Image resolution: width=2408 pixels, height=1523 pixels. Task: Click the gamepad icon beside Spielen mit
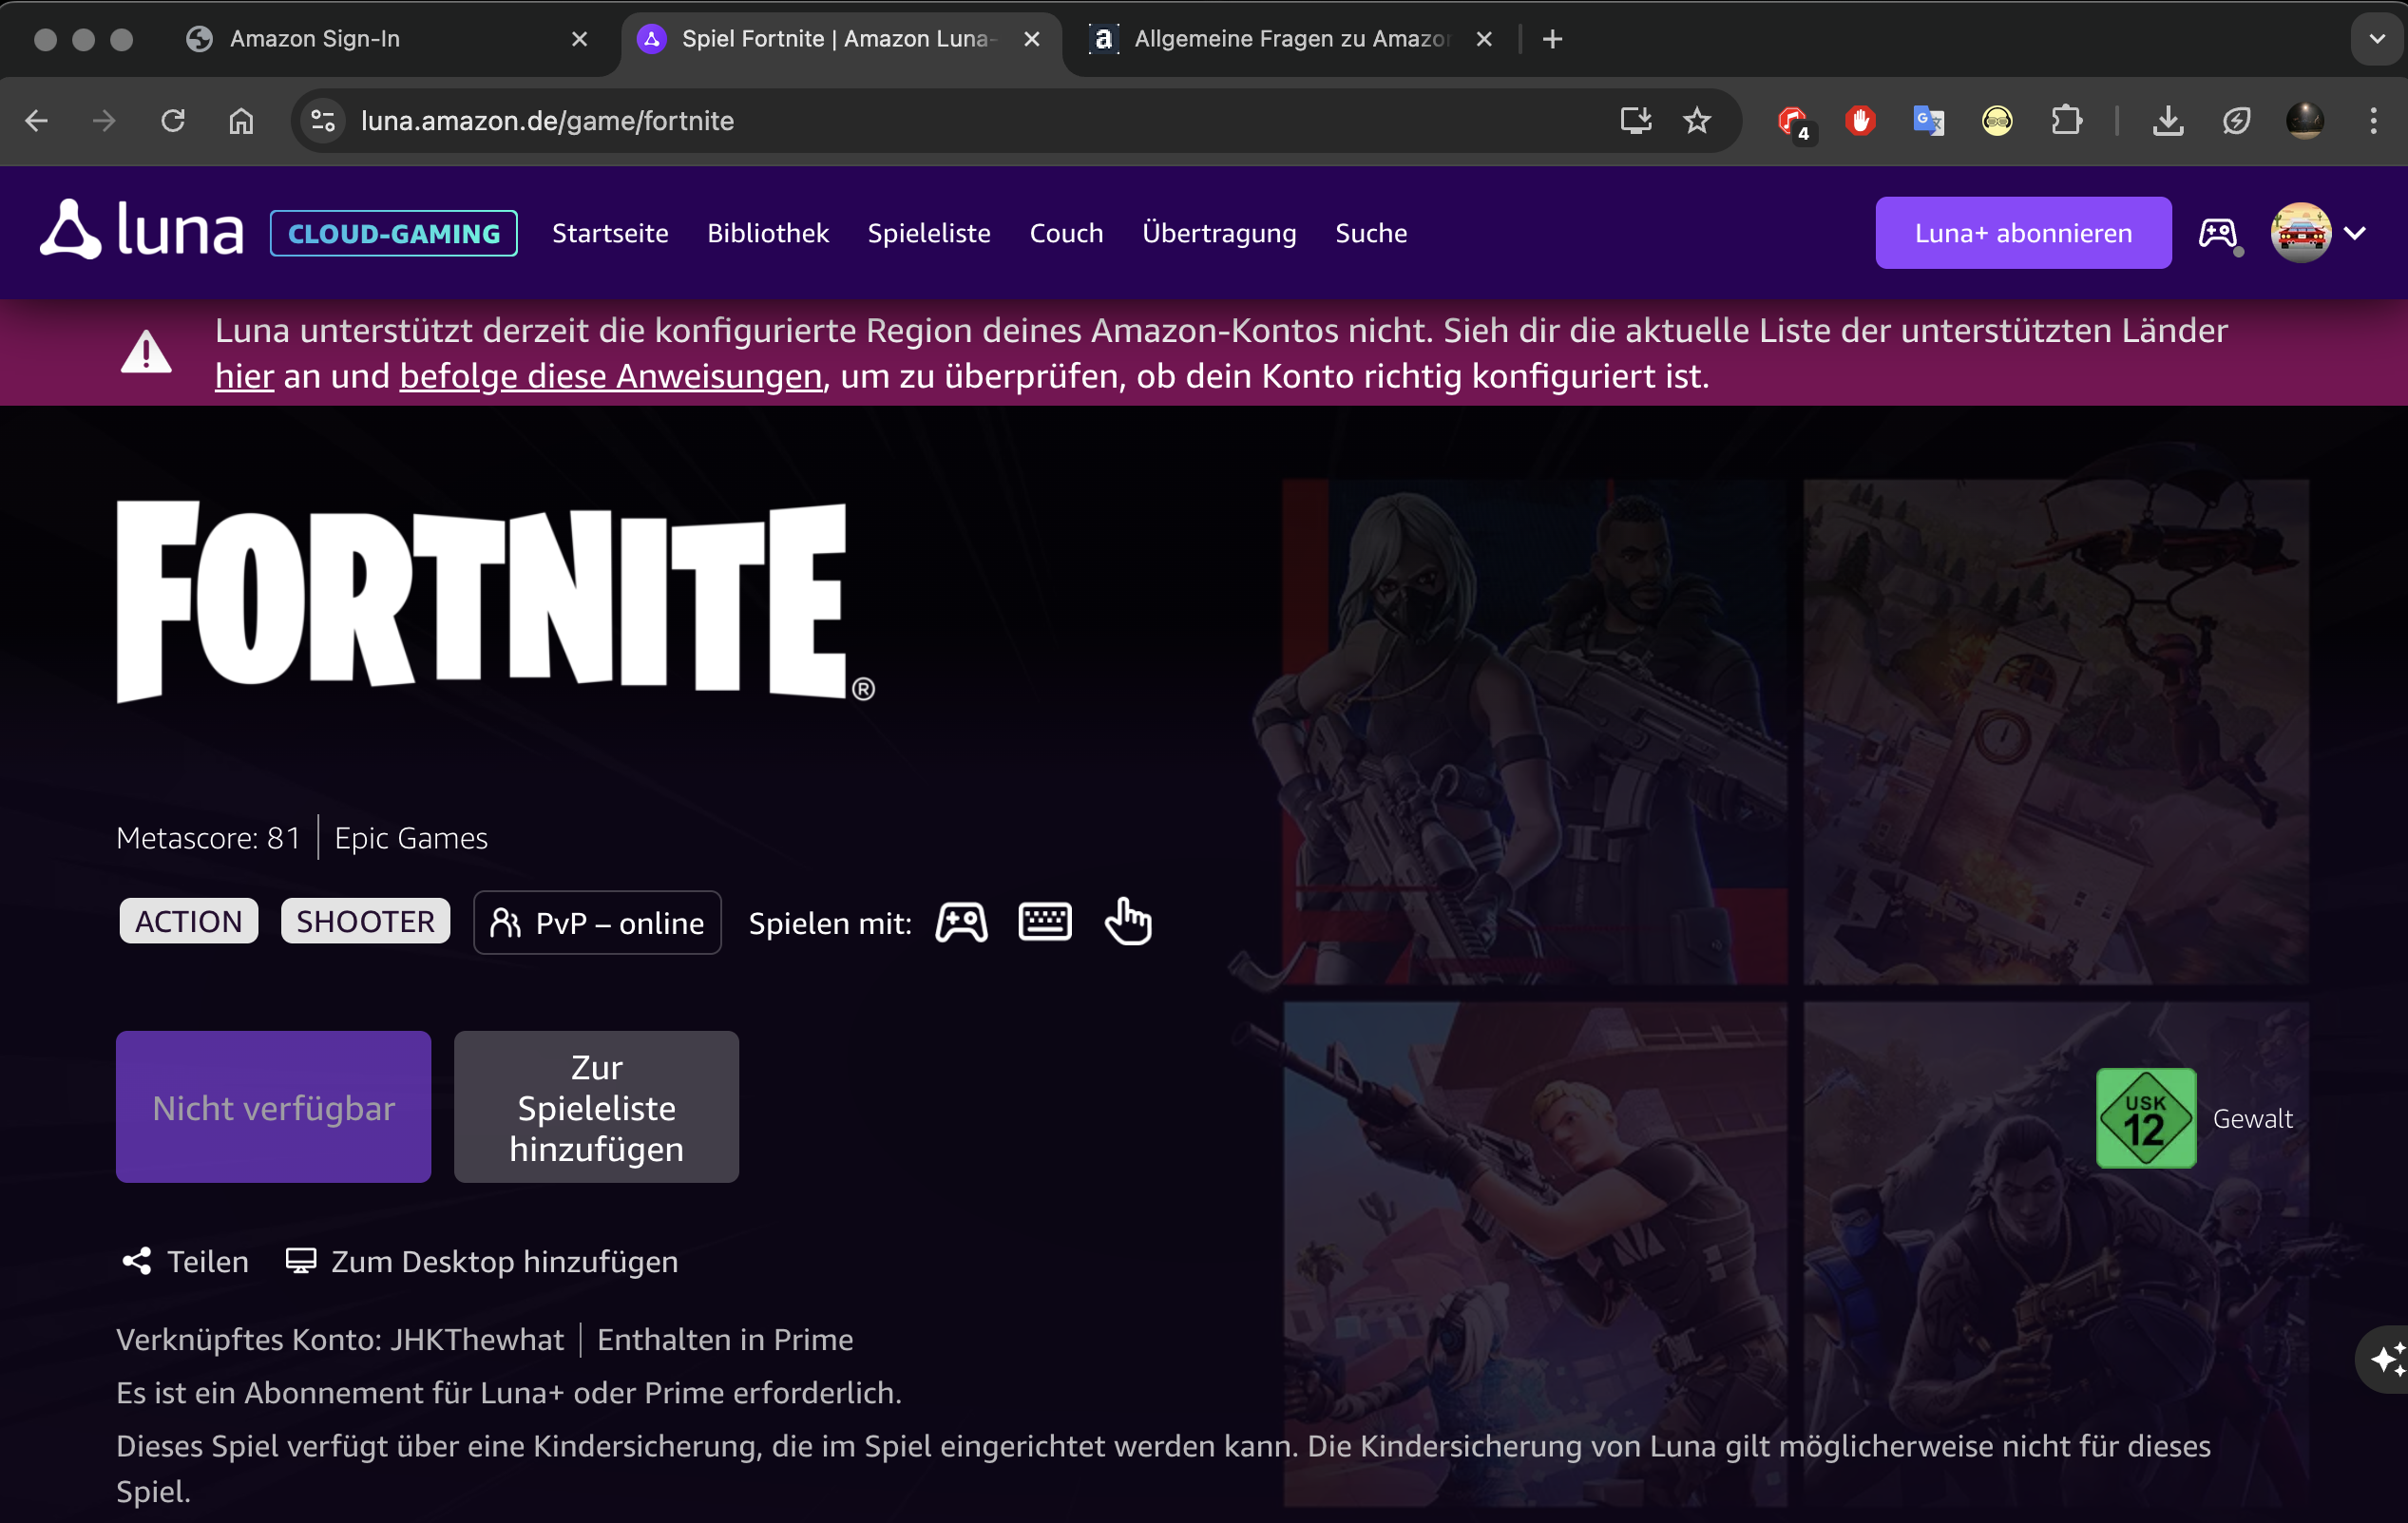click(x=961, y=922)
